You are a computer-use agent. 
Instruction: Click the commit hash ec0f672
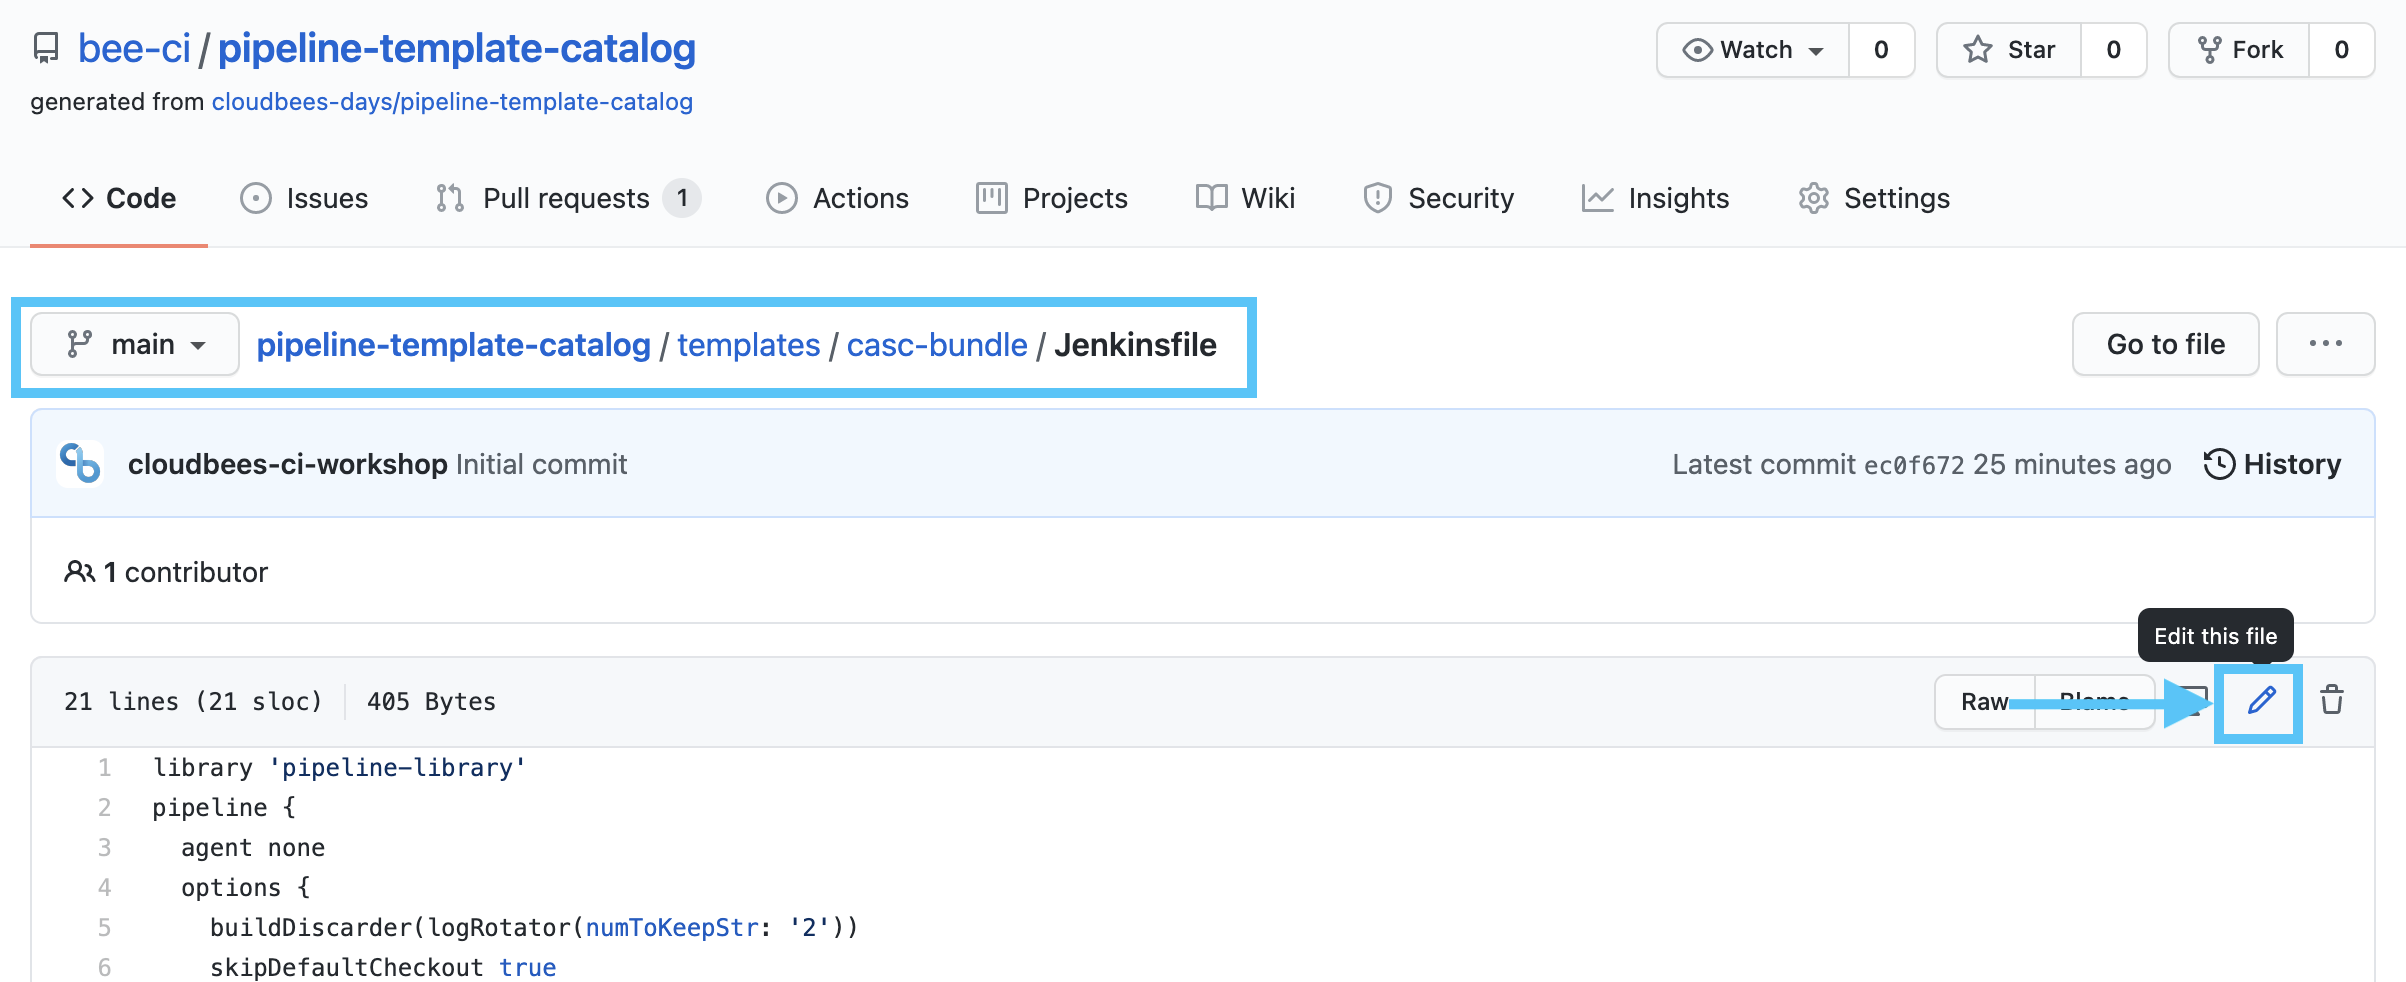pos(1914,465)
